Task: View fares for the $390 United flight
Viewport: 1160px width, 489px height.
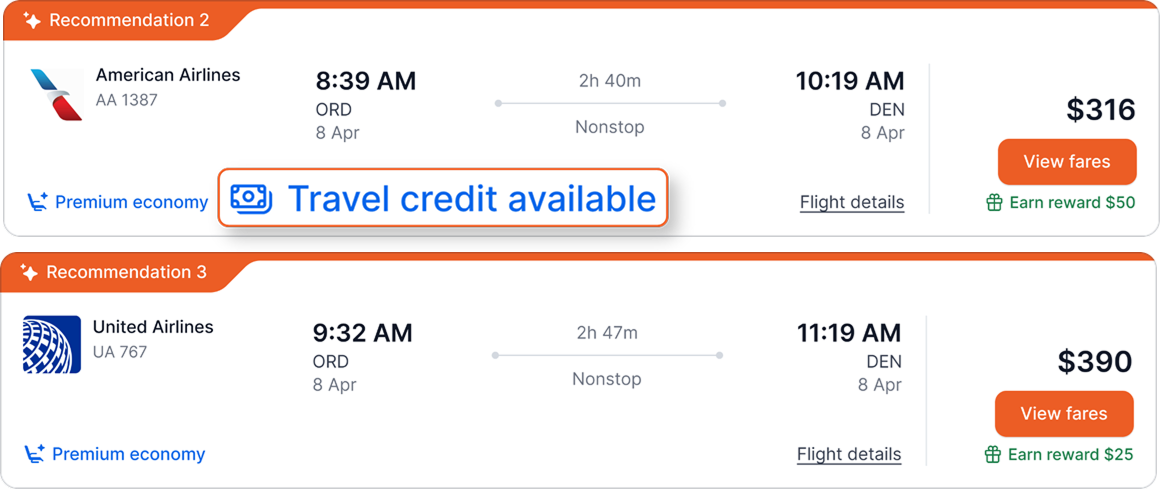Action: pyautogui.click(x=1064, y=413)
